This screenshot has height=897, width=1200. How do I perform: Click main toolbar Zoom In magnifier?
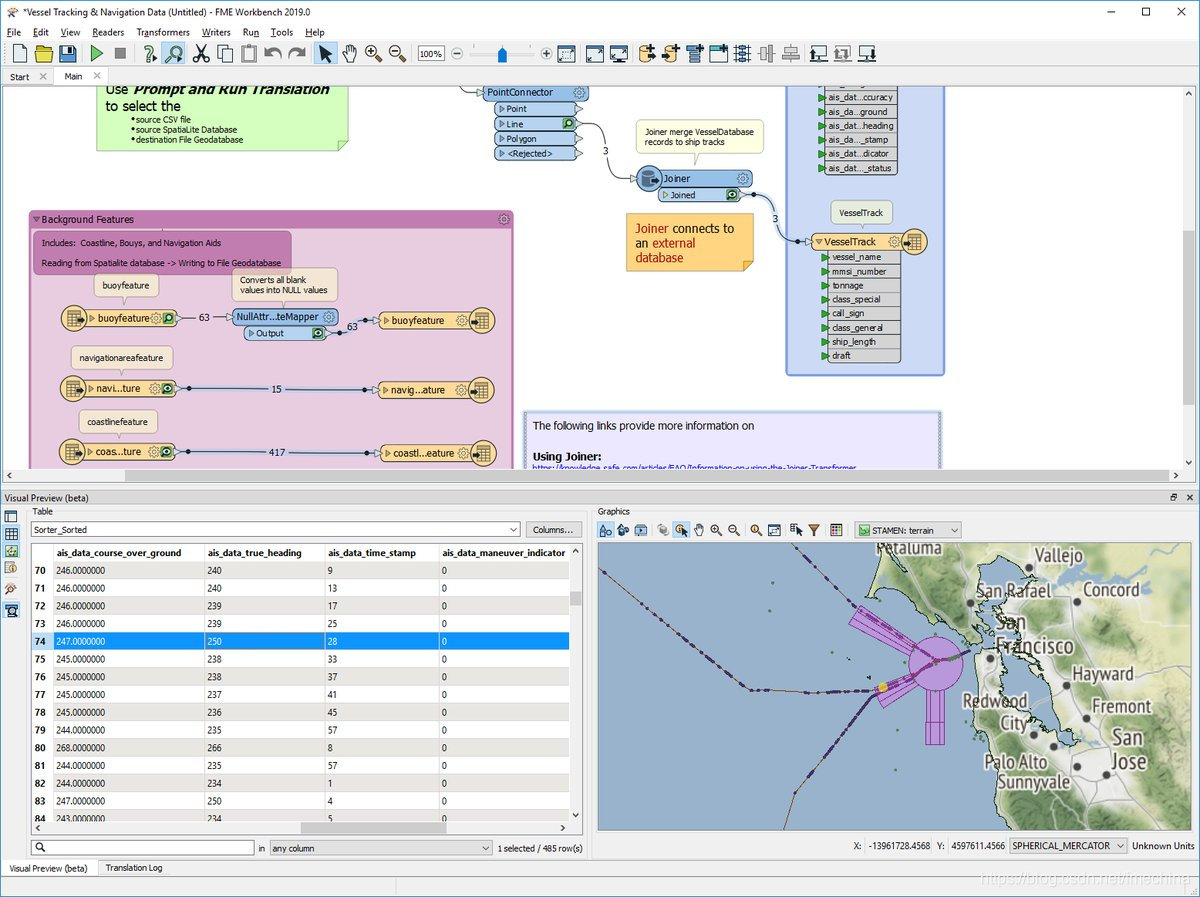373,53
